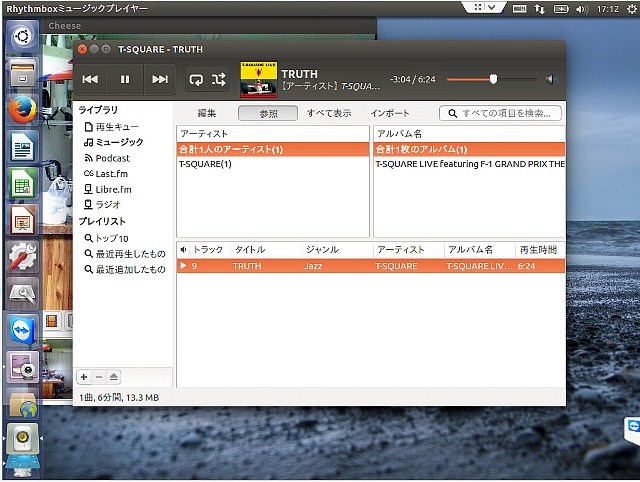Click the アーティスト browser column header
This screenshot has width=640, height=482.
click(x=273, y=134)
